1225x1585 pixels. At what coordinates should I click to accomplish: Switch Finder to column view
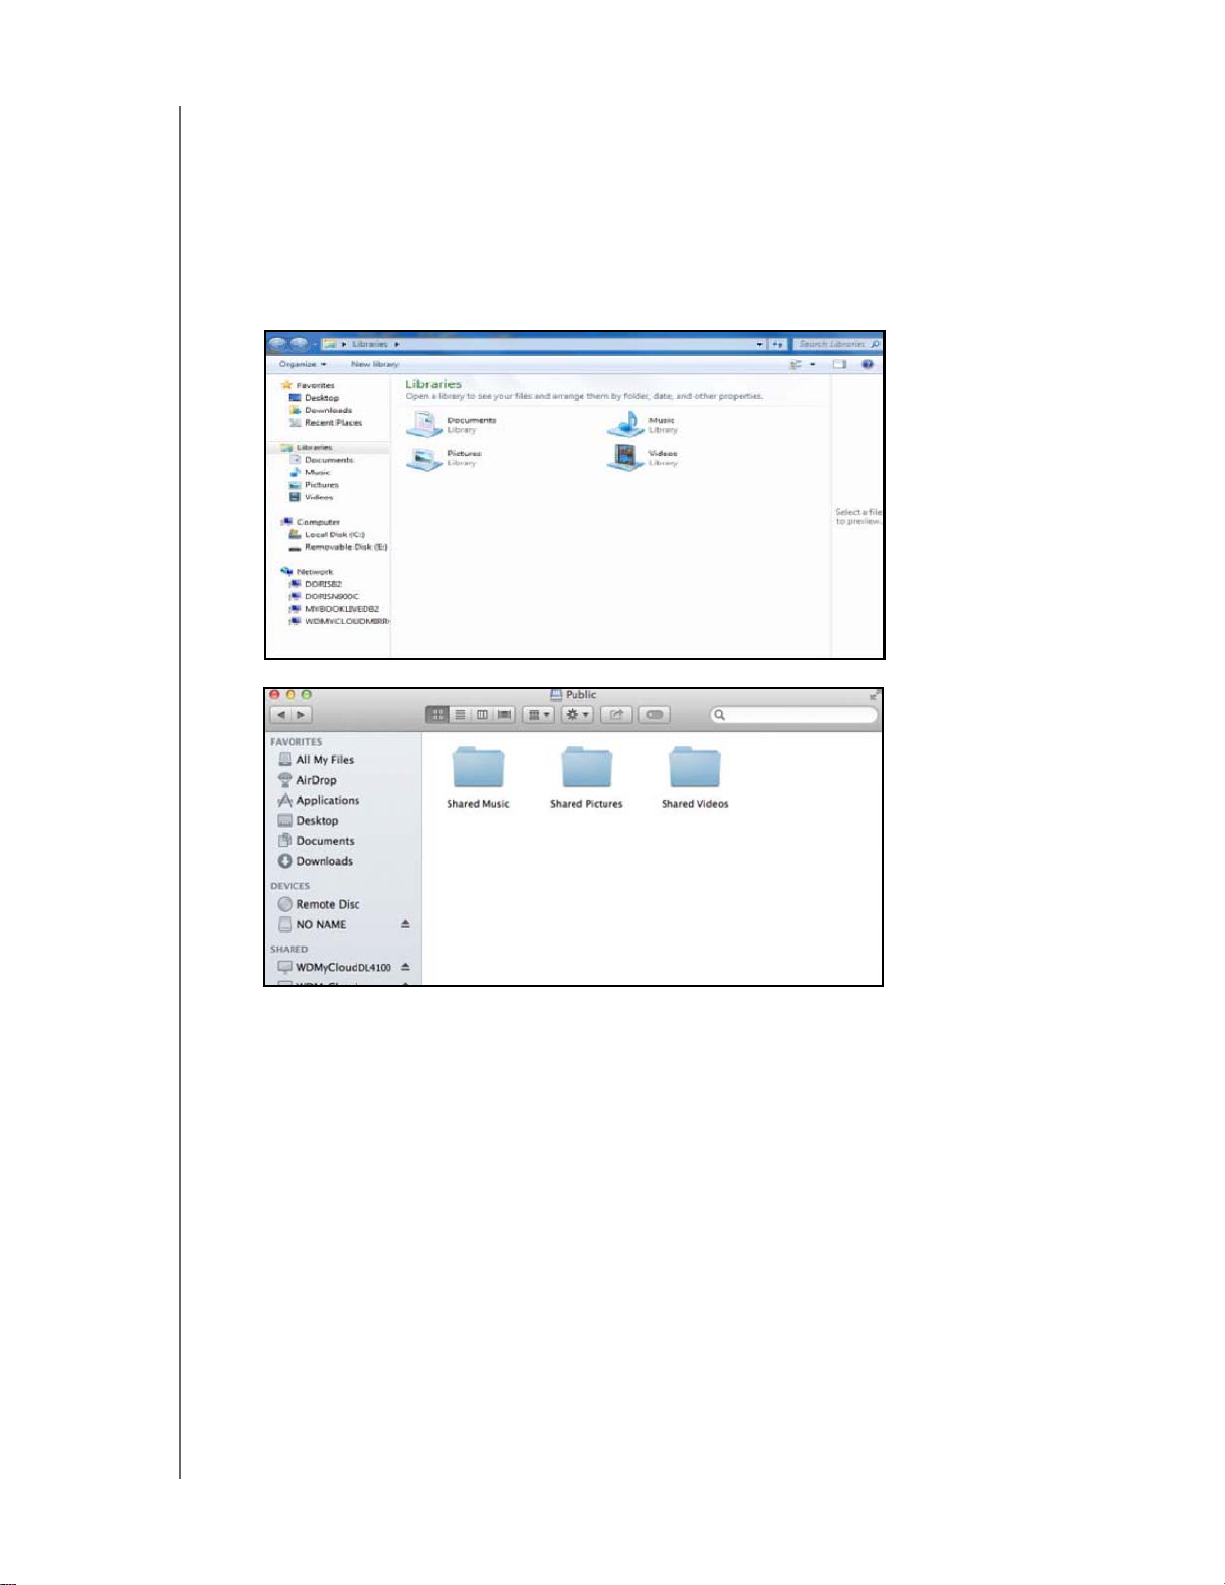click(x=482, y=715)
